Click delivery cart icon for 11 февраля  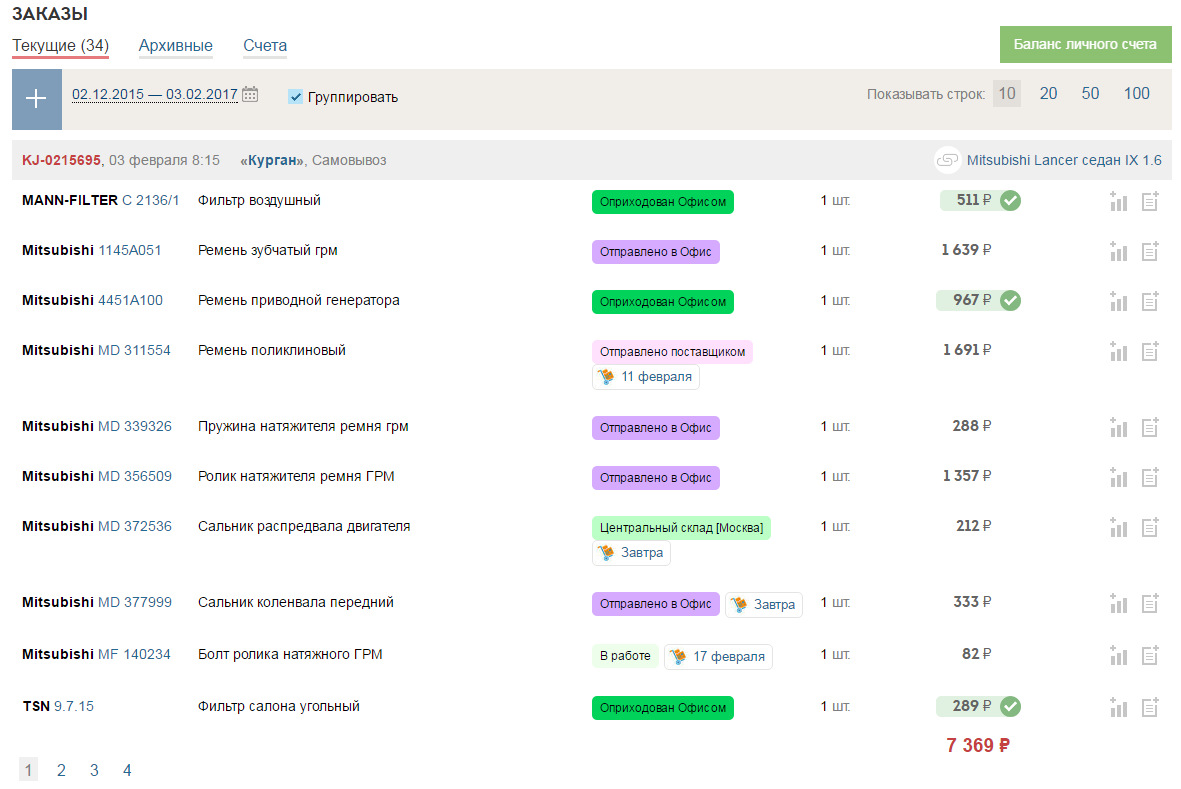pos(606,377)
